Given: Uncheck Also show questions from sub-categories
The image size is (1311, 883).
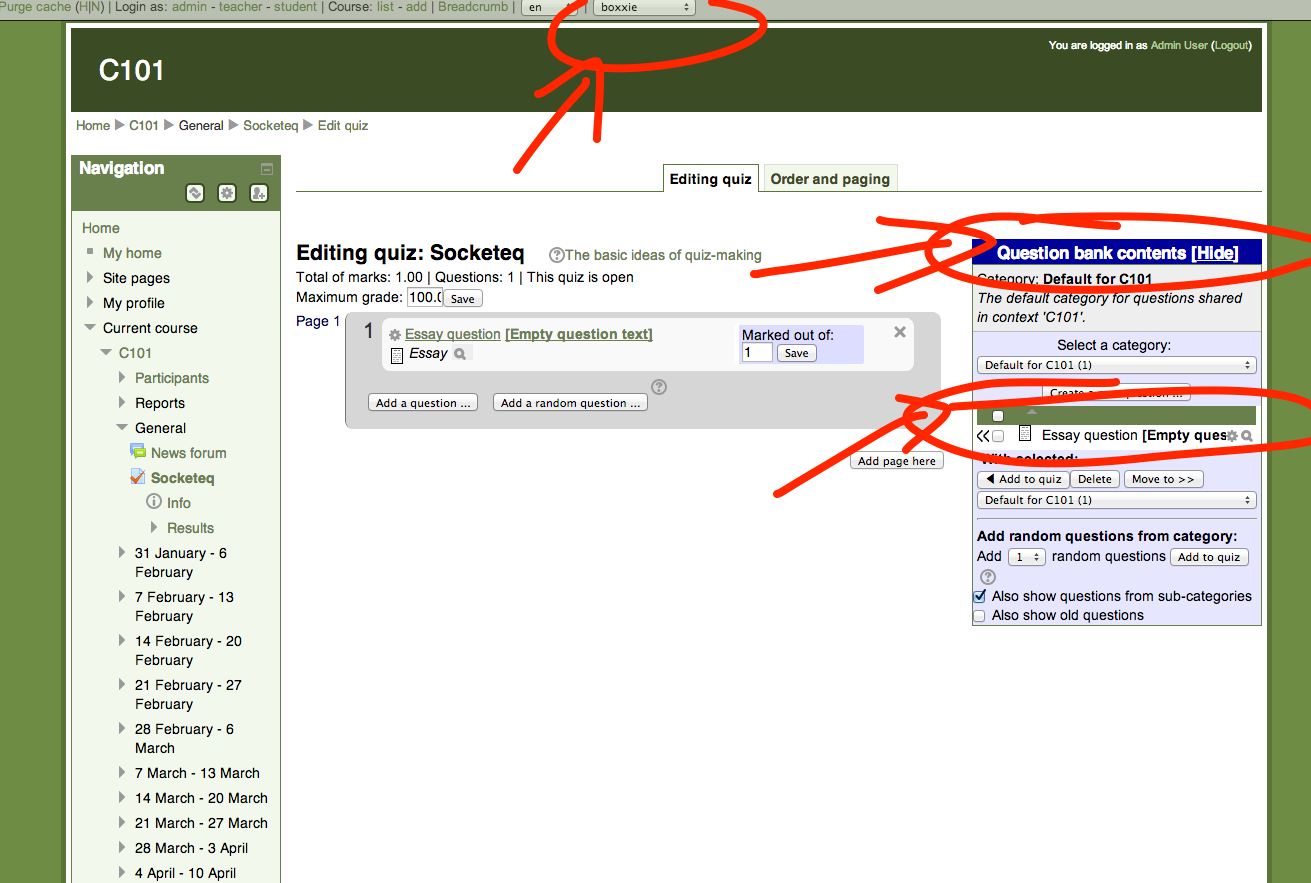Looking at the screenshot, I should click(x=980, y=596).
